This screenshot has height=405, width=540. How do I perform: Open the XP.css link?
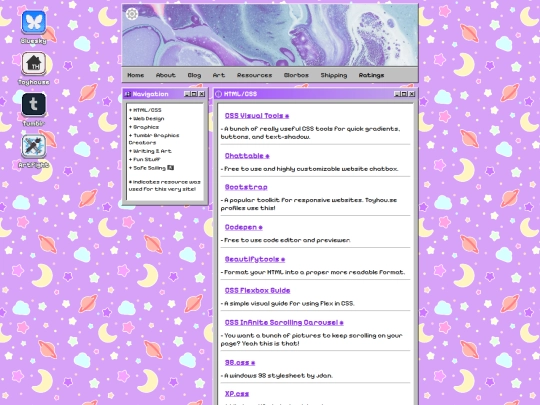(237, 394)
